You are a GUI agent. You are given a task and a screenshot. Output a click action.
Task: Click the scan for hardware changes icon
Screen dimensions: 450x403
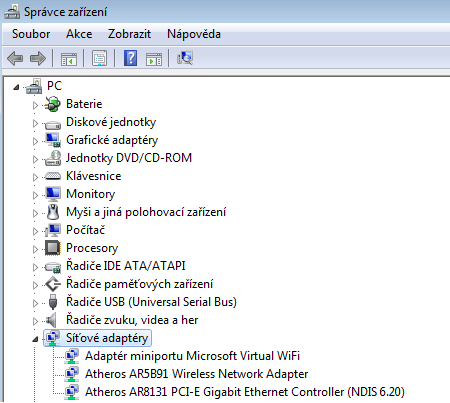[185, 58]
